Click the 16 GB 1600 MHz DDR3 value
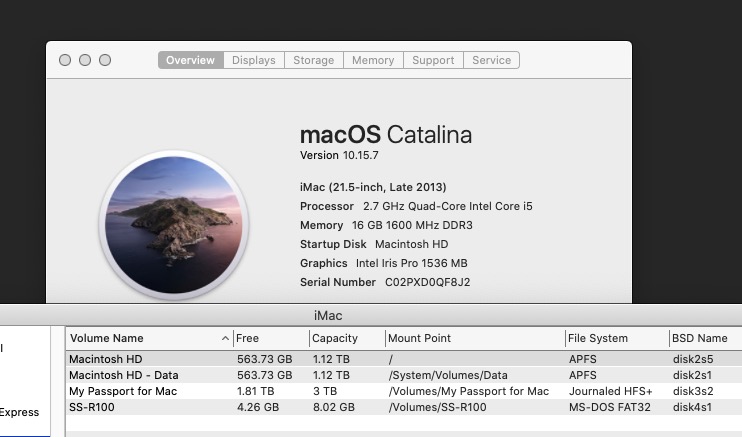 click(x=412, y=225)
